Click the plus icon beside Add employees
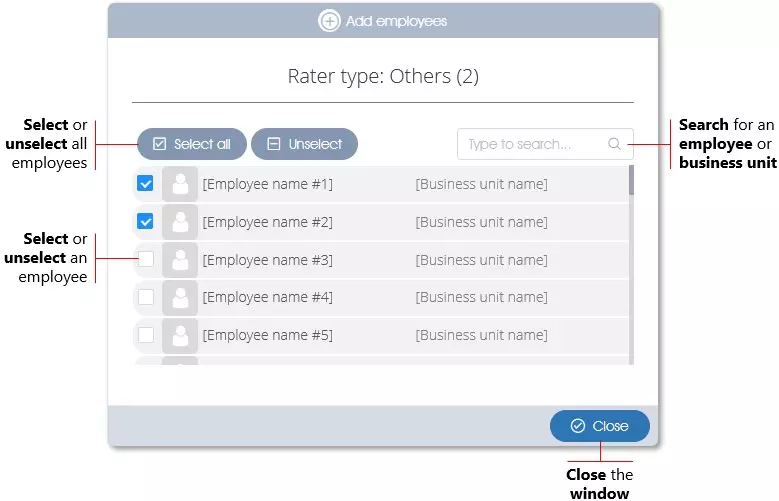779x501 pixels. tap(329, 21)
